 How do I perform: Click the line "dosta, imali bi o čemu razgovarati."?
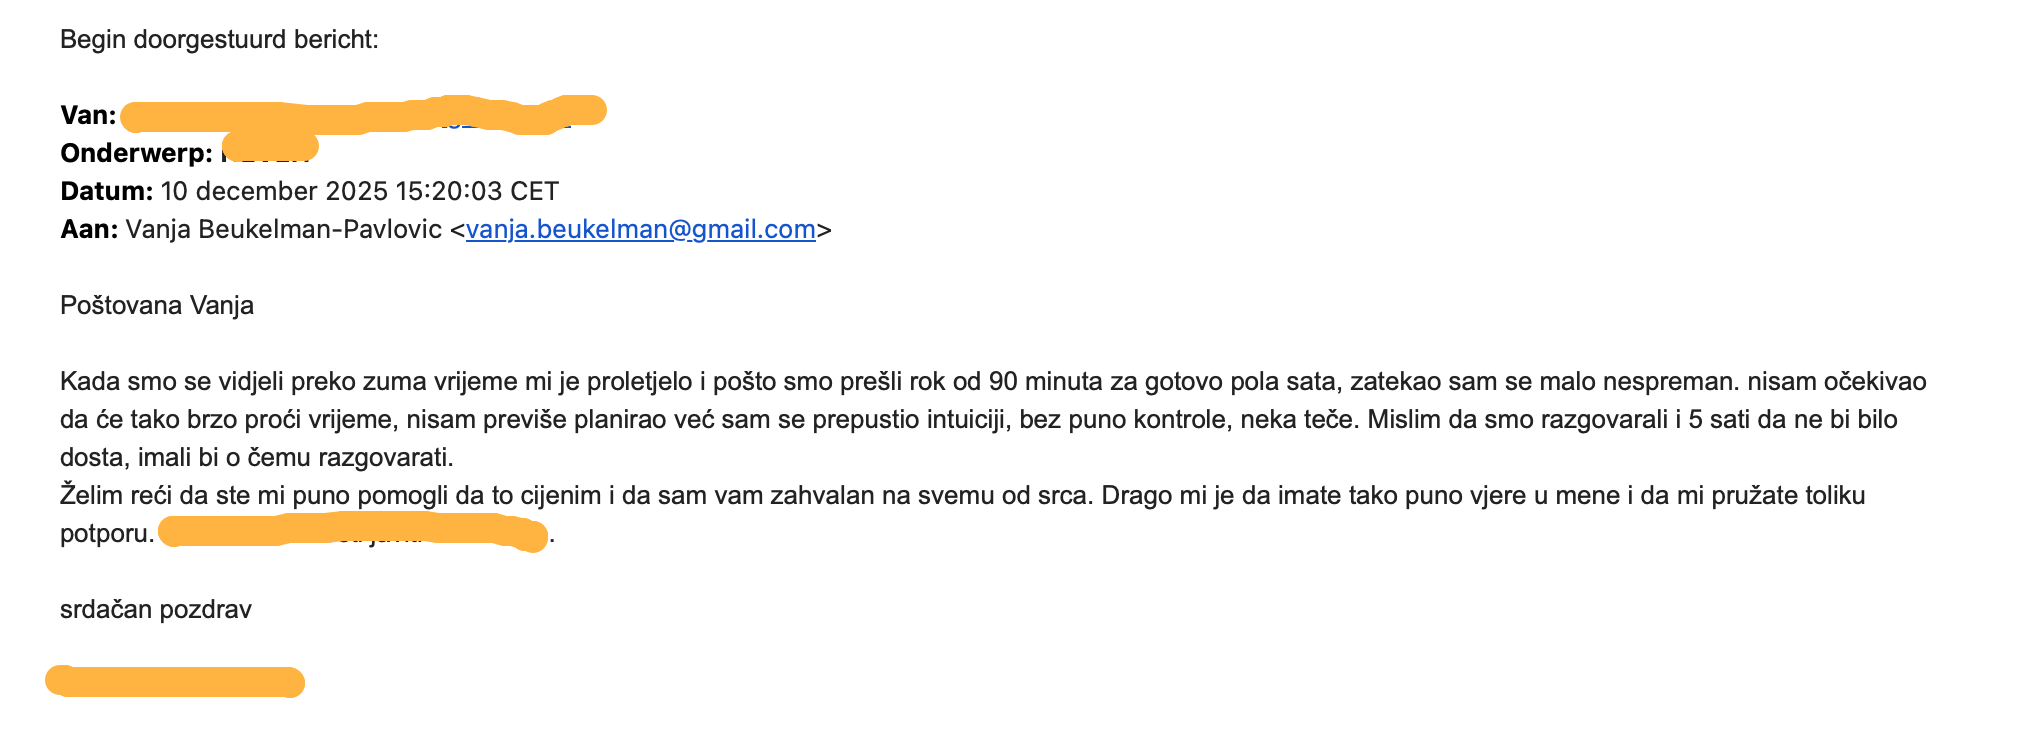tap(257, 458)
